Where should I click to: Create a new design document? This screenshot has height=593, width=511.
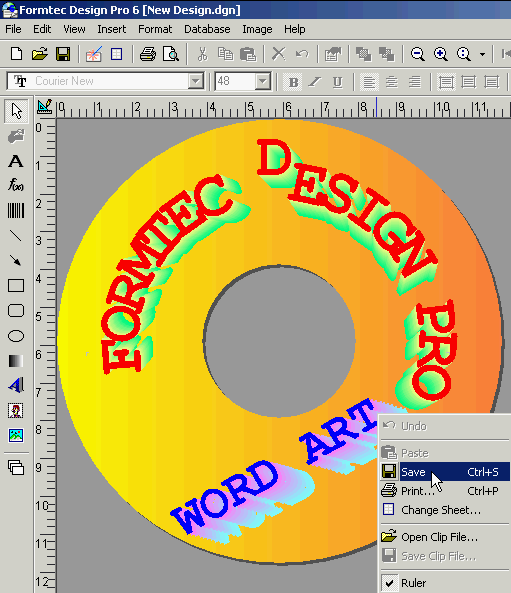[16, 54]
